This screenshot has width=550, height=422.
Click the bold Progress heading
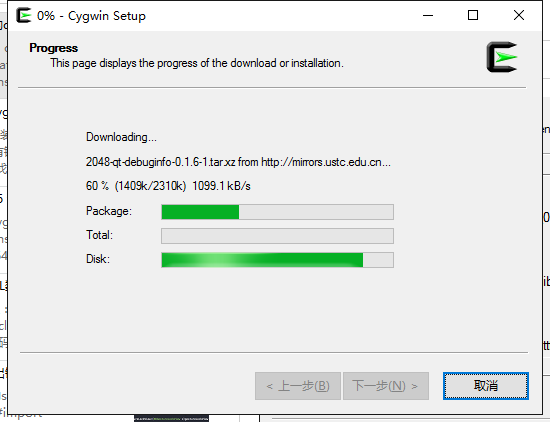53,48
